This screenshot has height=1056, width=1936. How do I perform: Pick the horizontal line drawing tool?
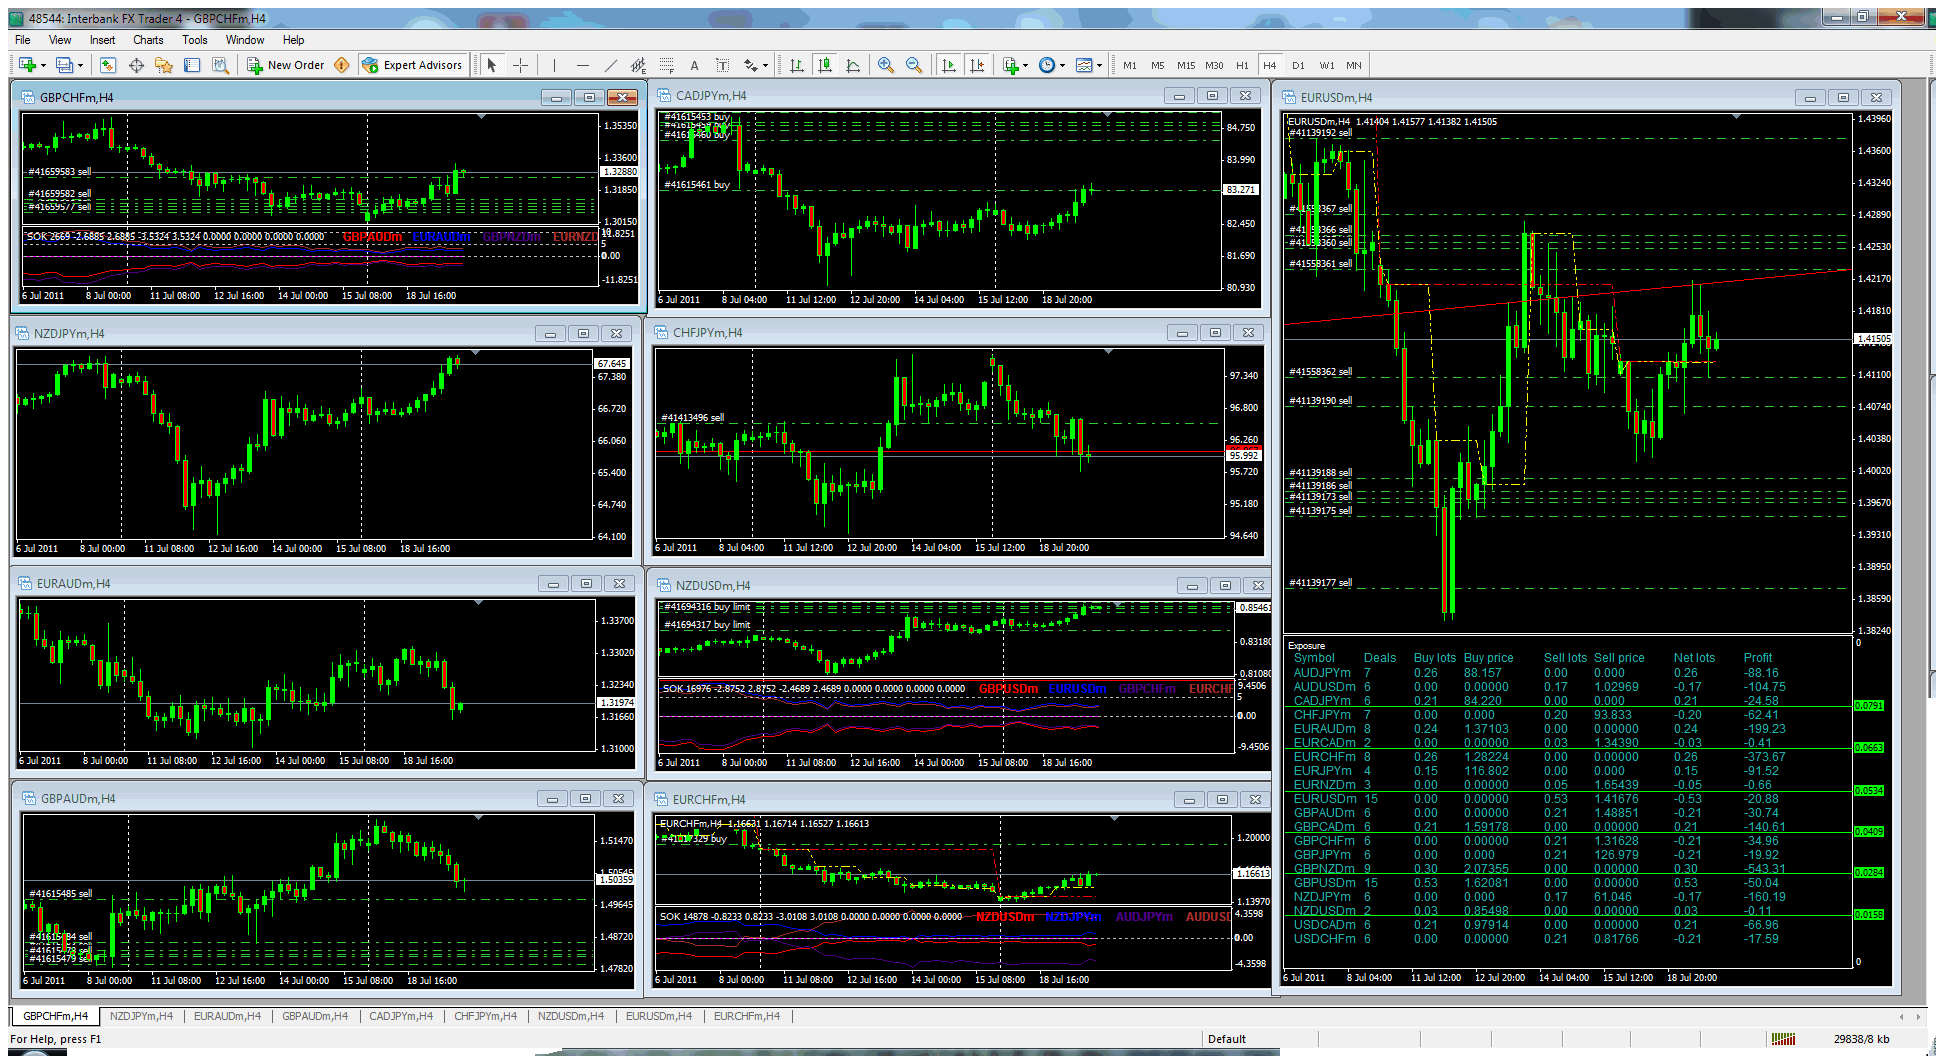coord(583,65)
